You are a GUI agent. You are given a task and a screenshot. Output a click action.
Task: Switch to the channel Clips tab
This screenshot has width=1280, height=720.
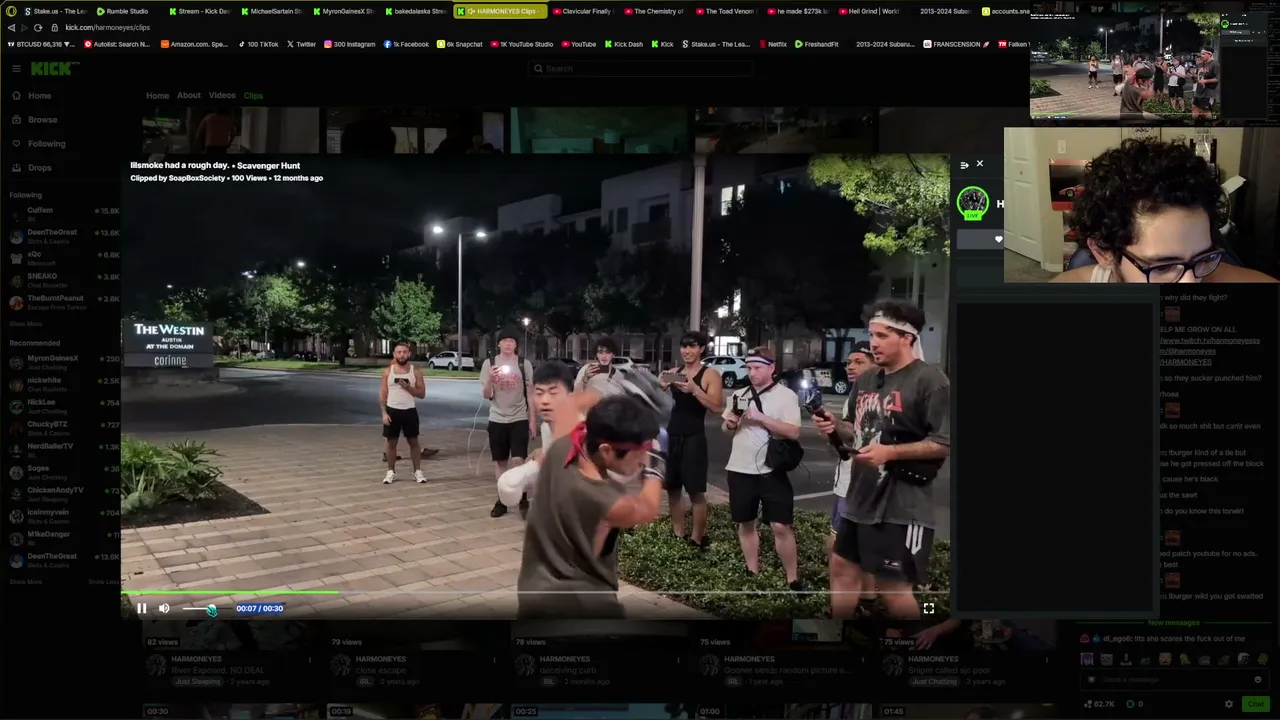point(253,96)
